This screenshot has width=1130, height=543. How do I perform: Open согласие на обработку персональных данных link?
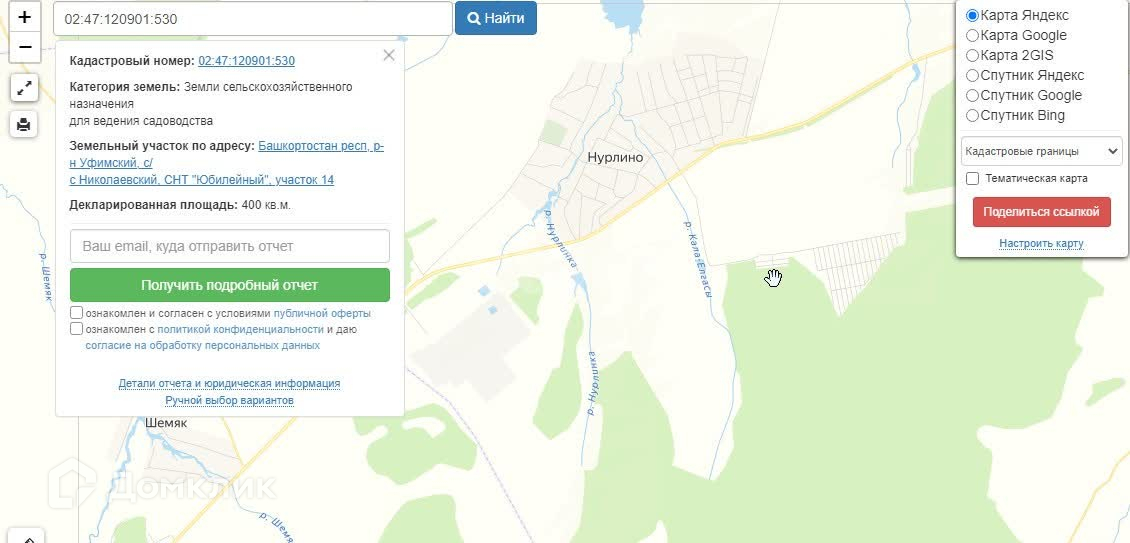click(203, 345)
